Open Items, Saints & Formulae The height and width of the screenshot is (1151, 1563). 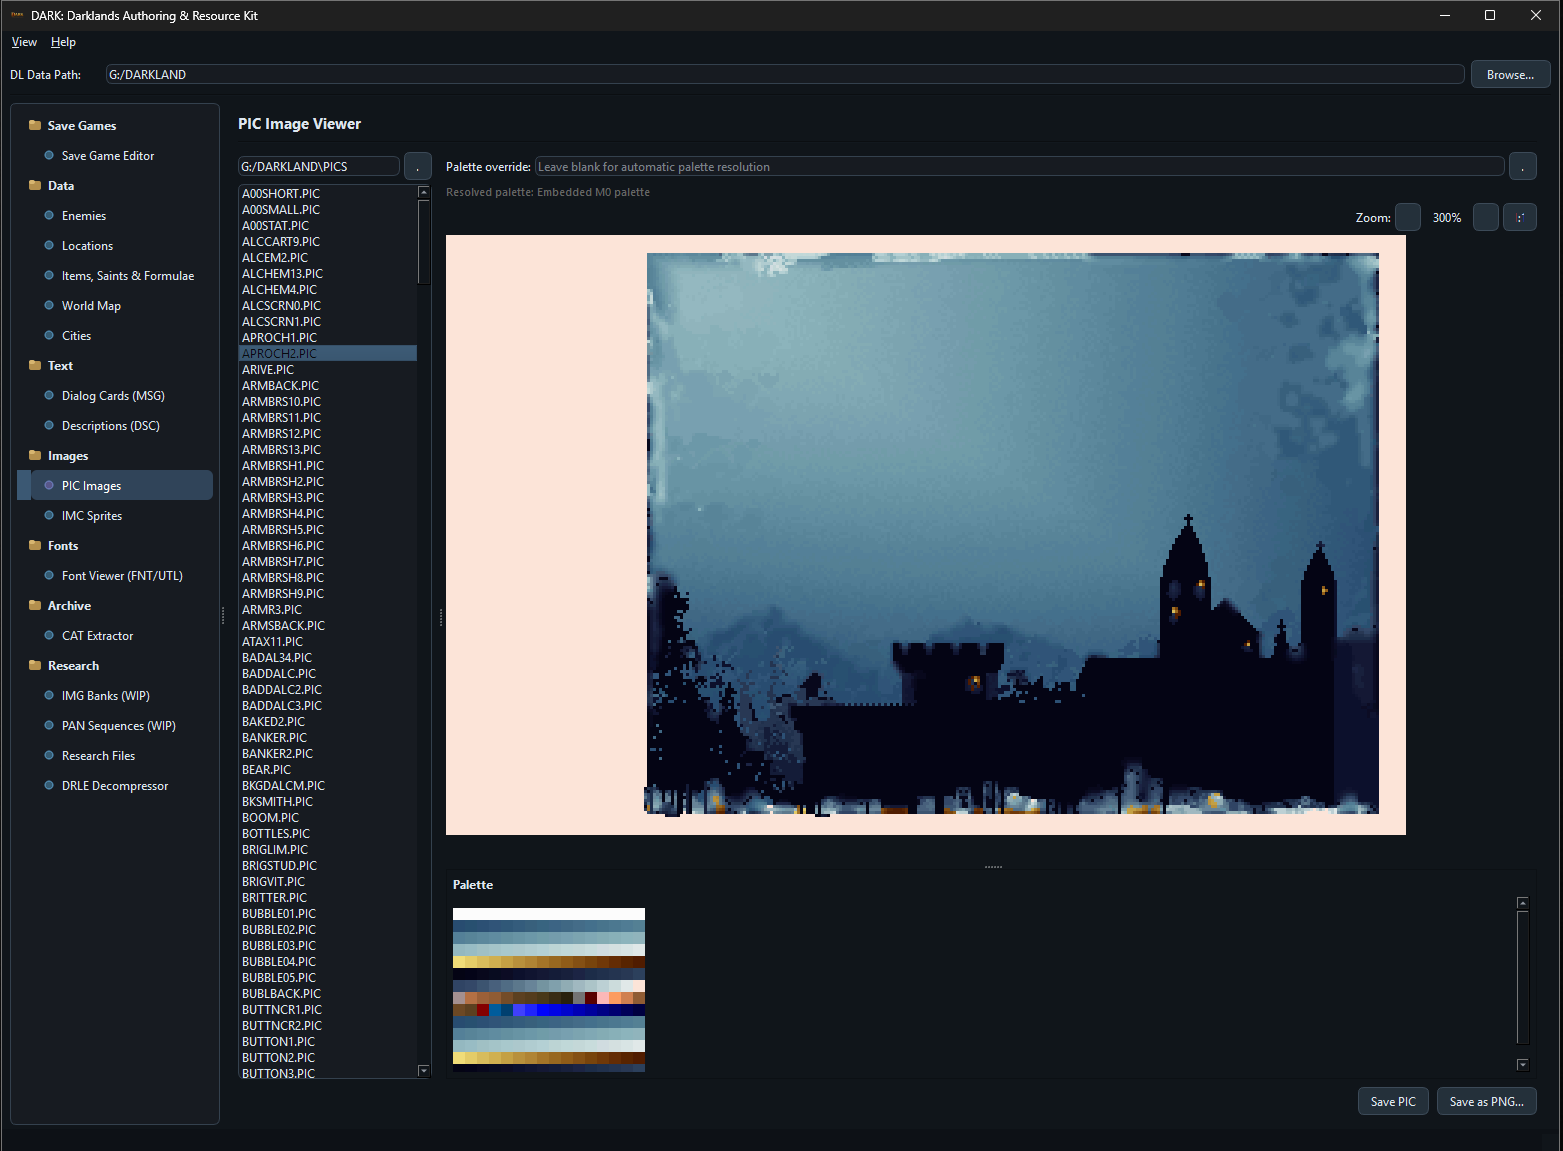coord(128,276)
